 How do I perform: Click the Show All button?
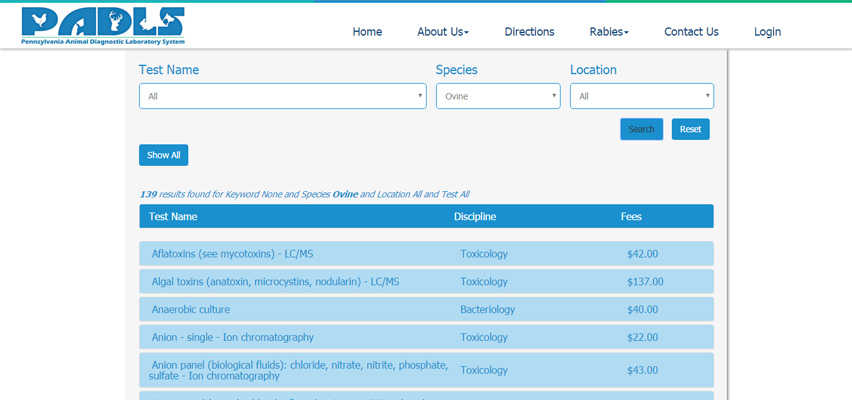pos(163,155)
